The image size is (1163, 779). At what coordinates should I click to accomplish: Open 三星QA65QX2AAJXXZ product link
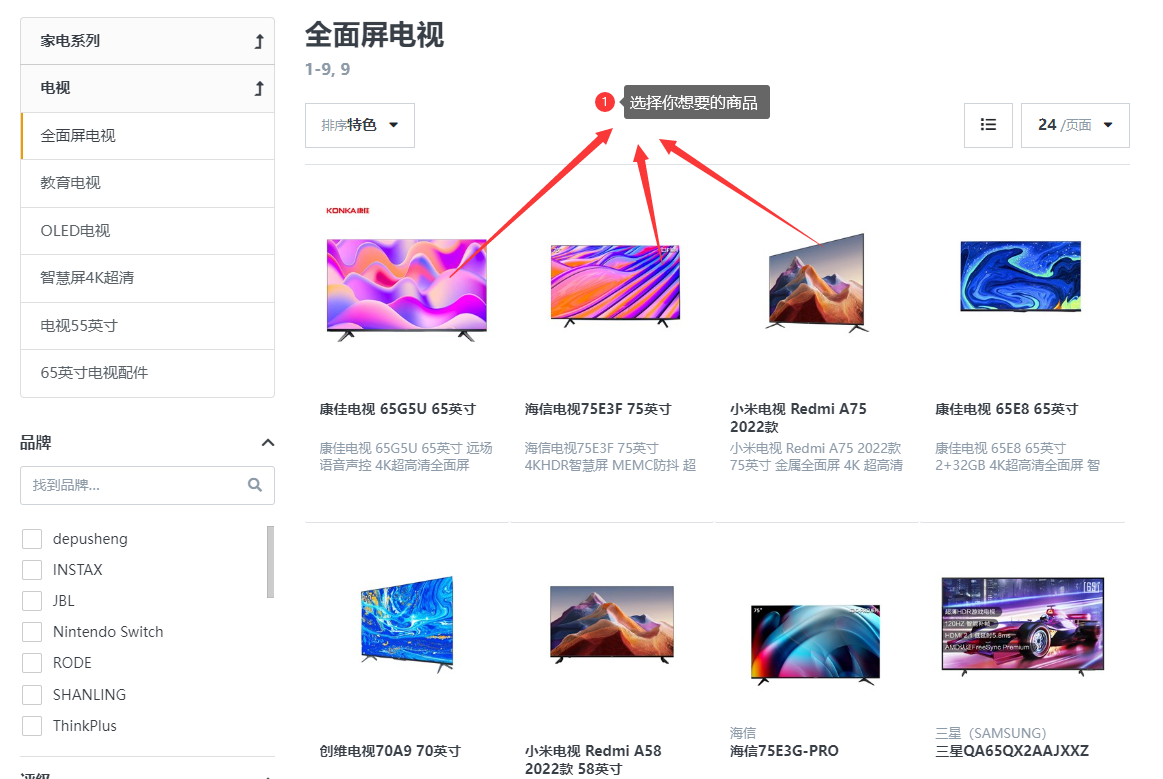coord(1012,751)
